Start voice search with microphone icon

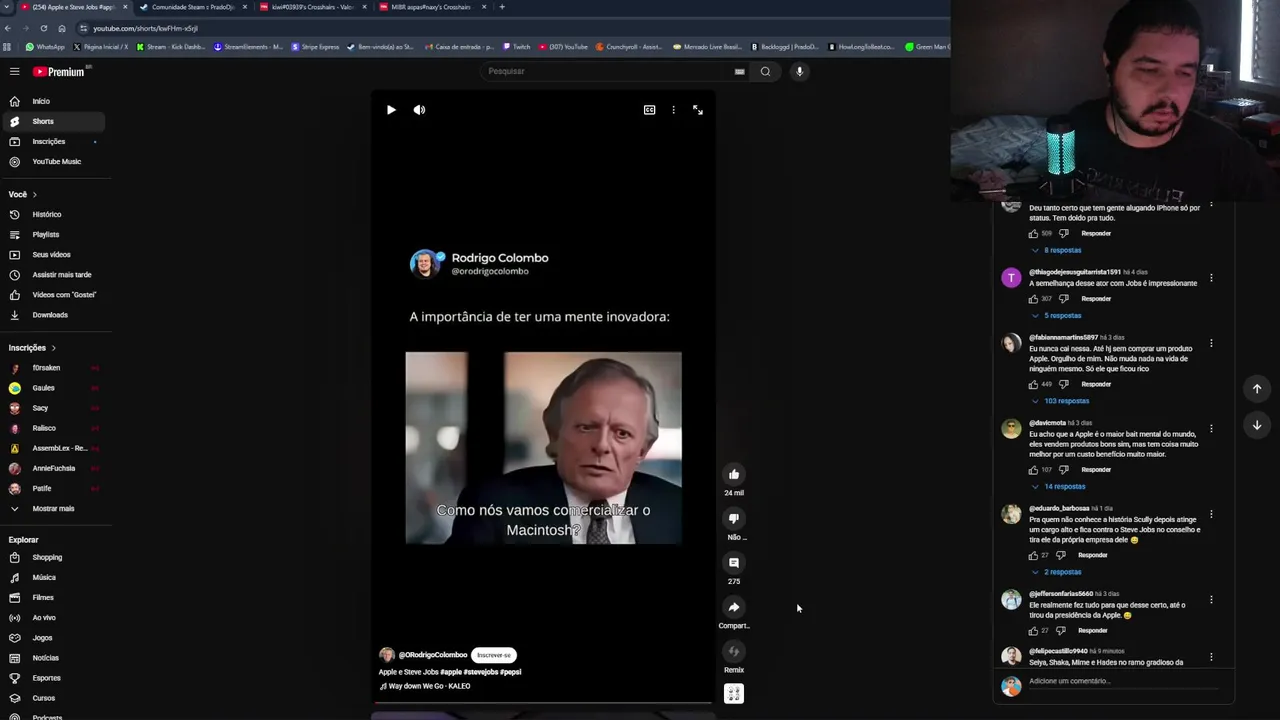tap(799, 71)
